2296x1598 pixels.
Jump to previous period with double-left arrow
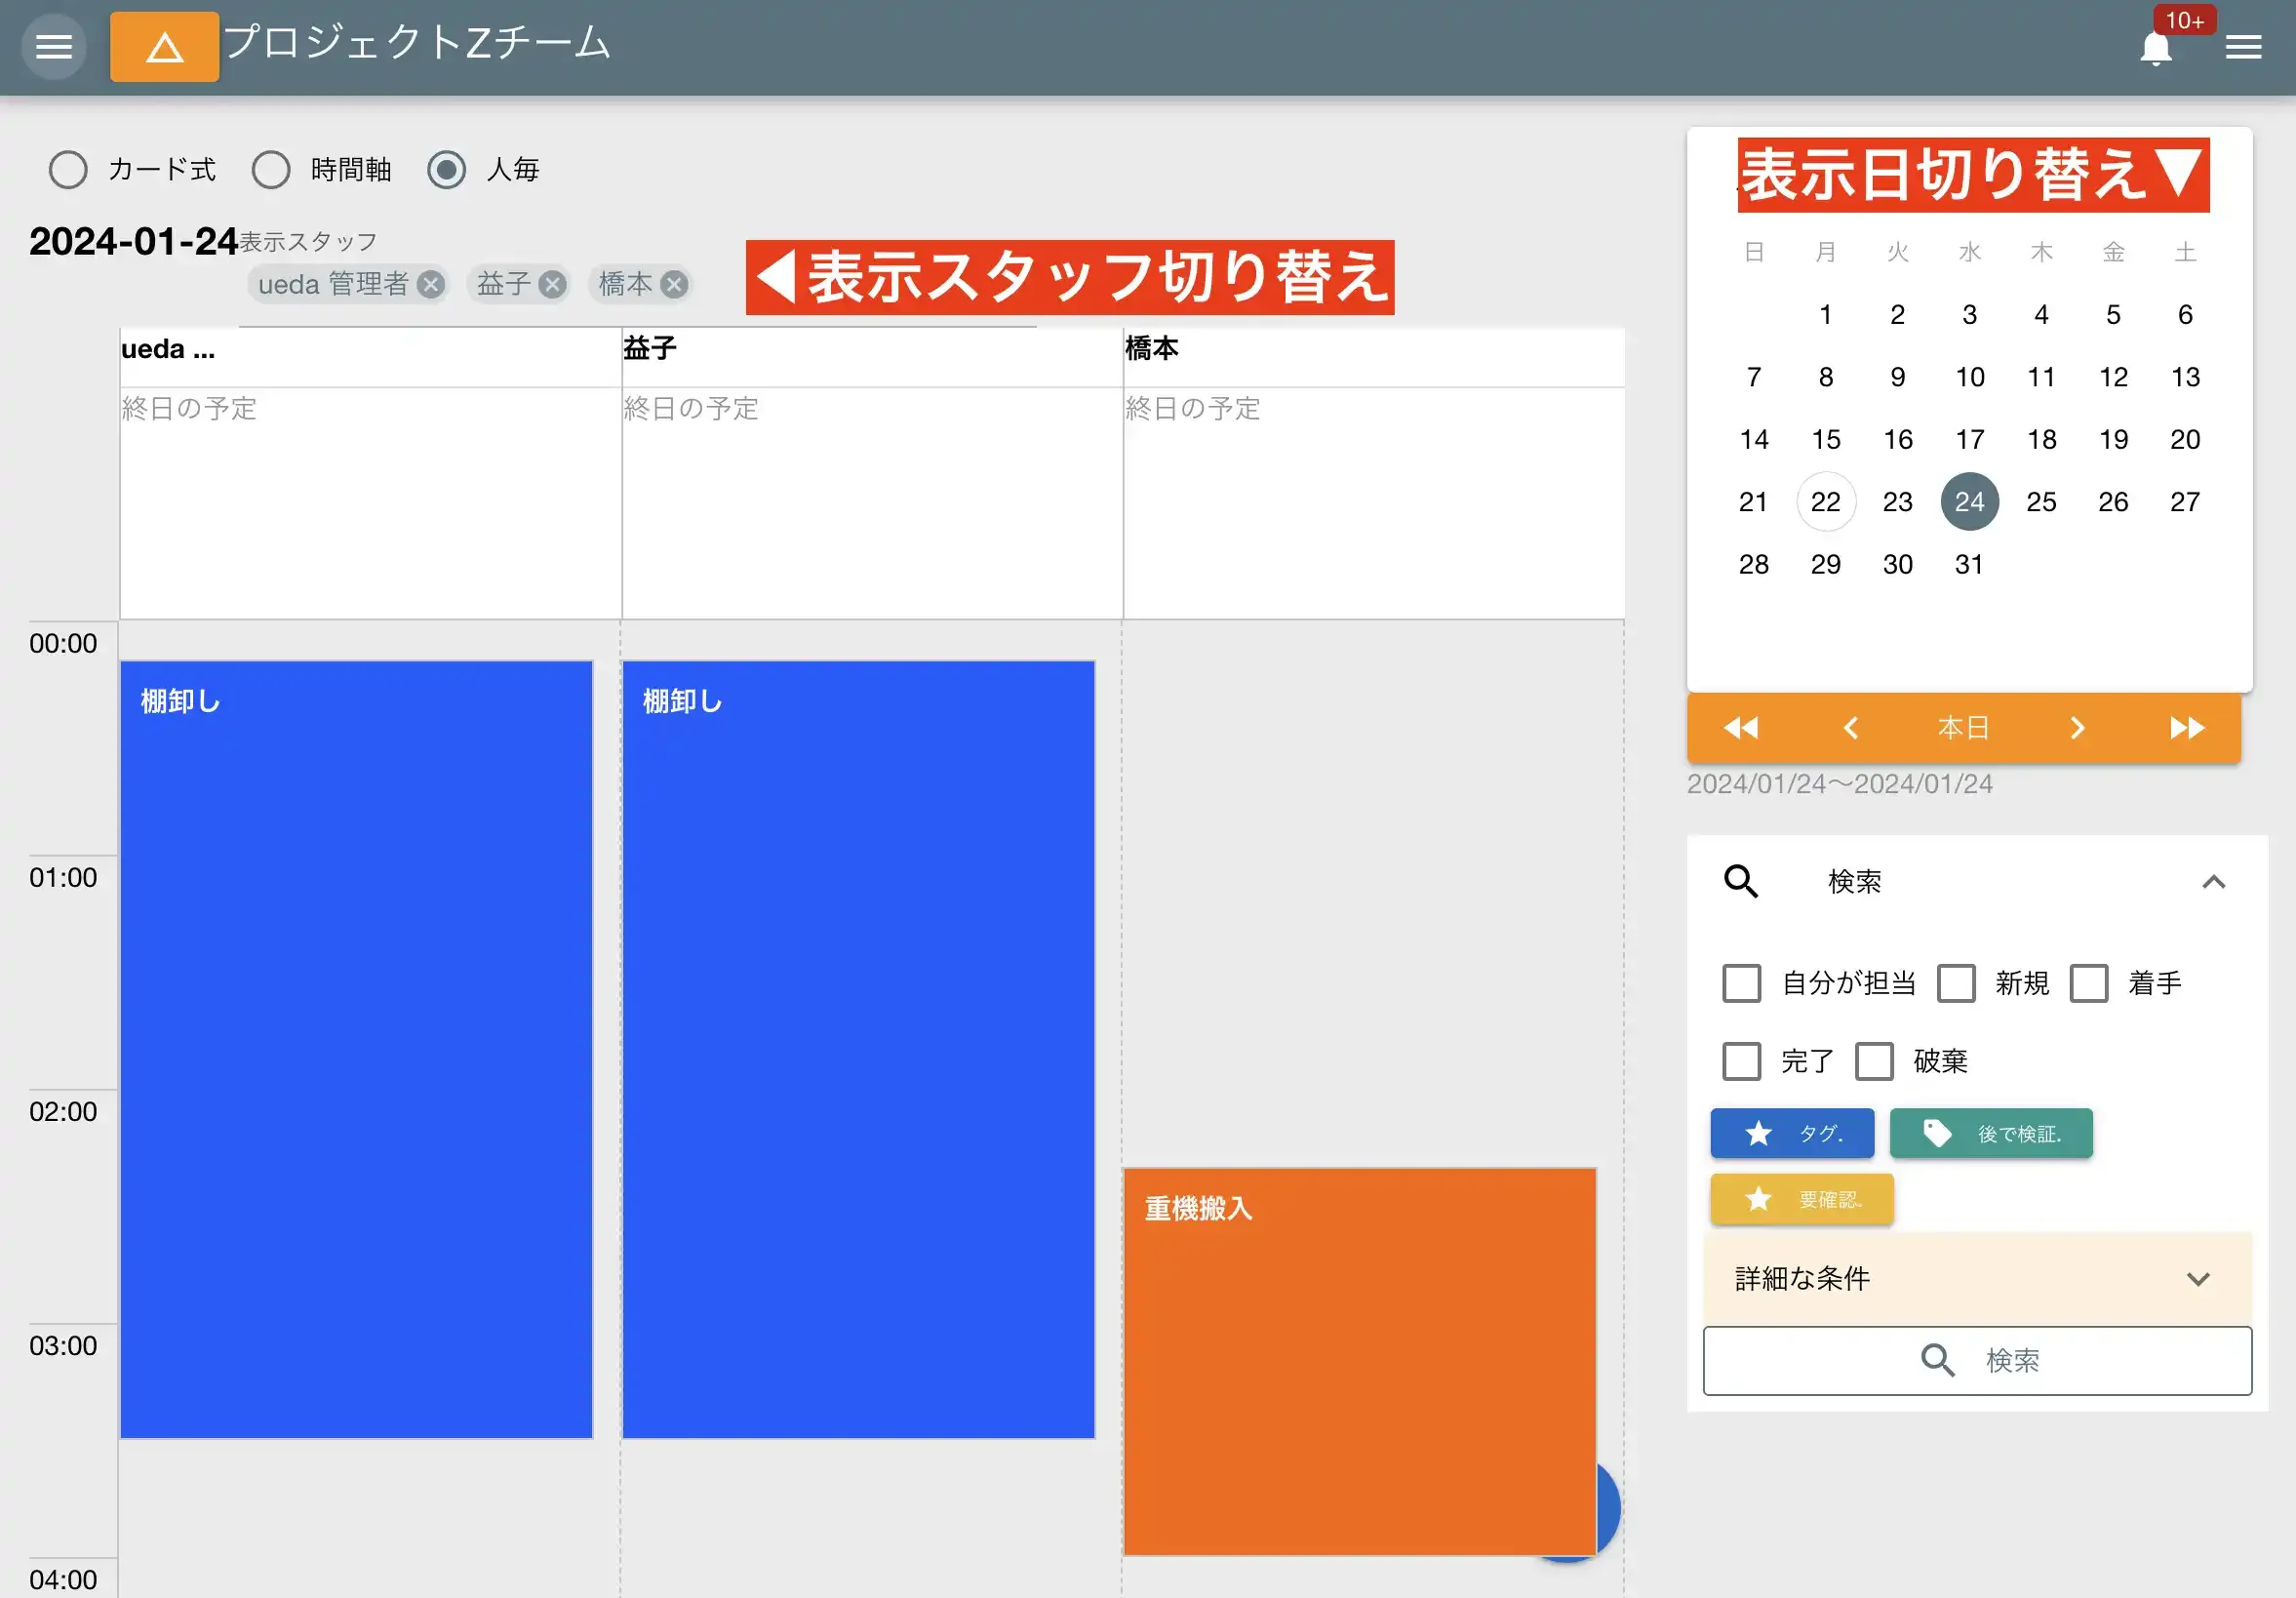coord(1740,728)
